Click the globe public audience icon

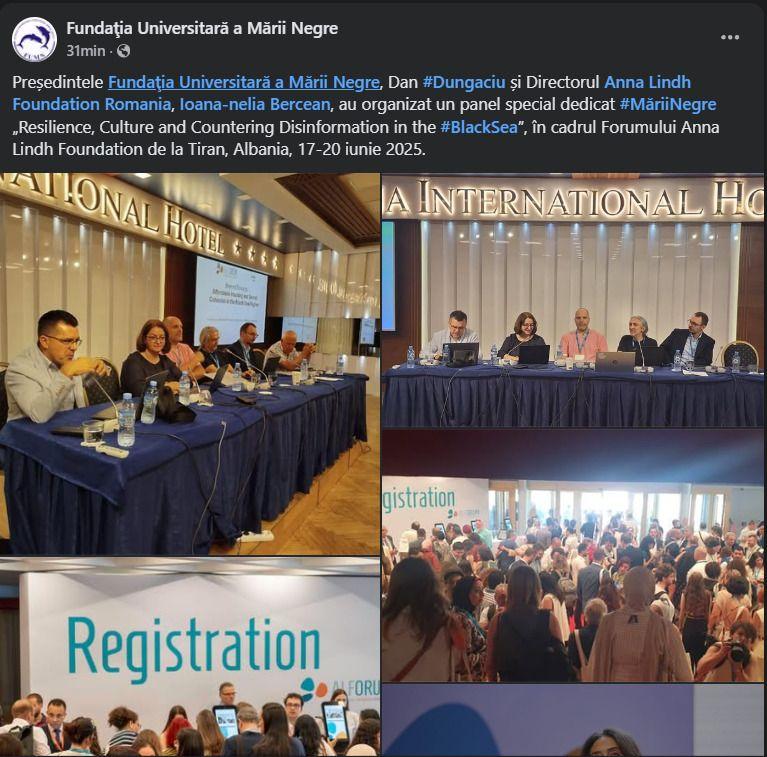point(124,51)
